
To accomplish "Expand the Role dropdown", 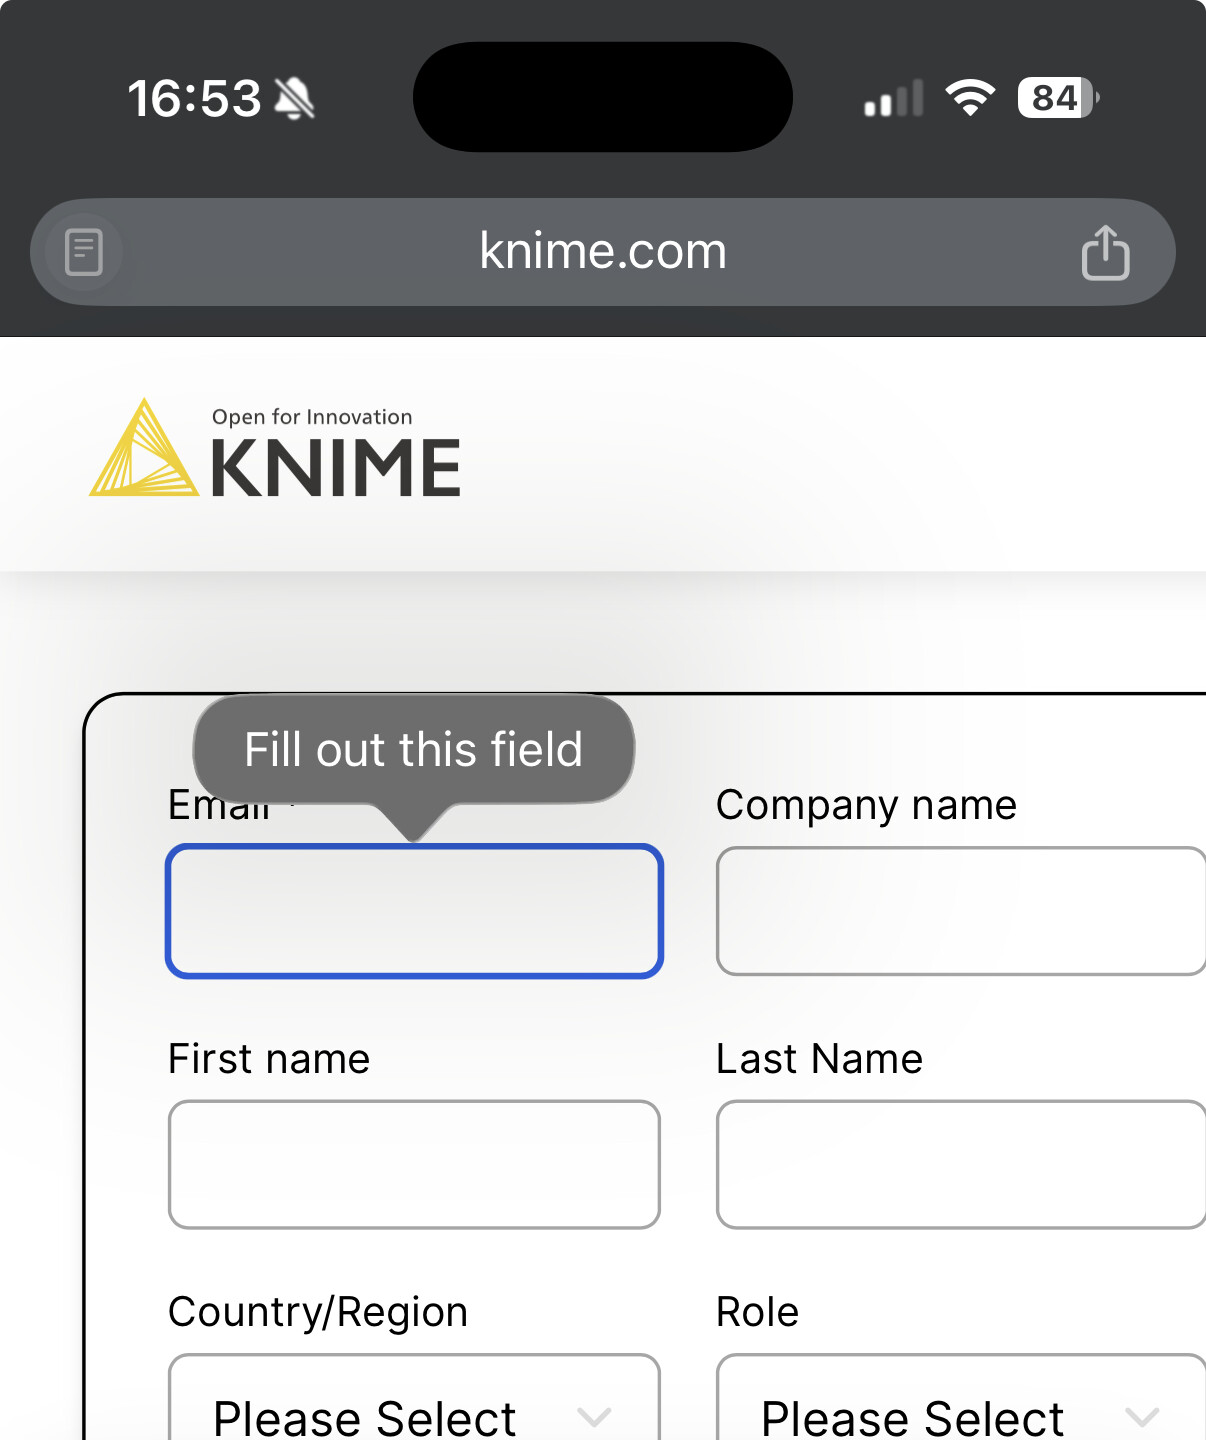I will pyautogui.click(x=960, y=1412).
